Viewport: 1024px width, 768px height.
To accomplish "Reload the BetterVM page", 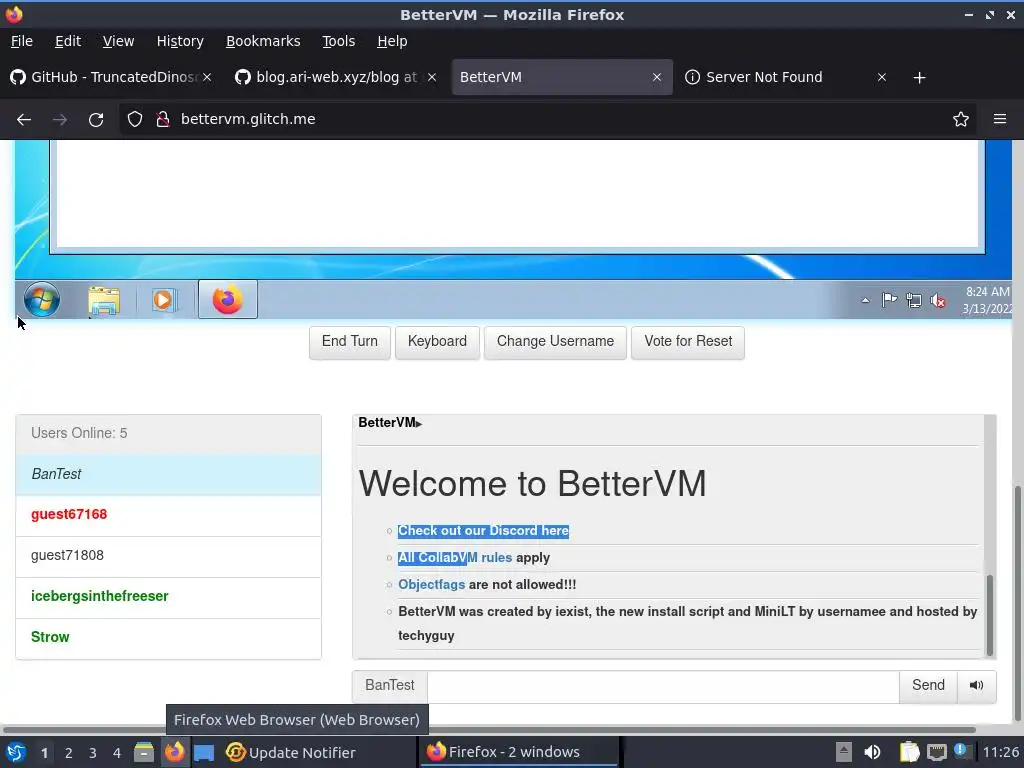I will click(96, 120).
